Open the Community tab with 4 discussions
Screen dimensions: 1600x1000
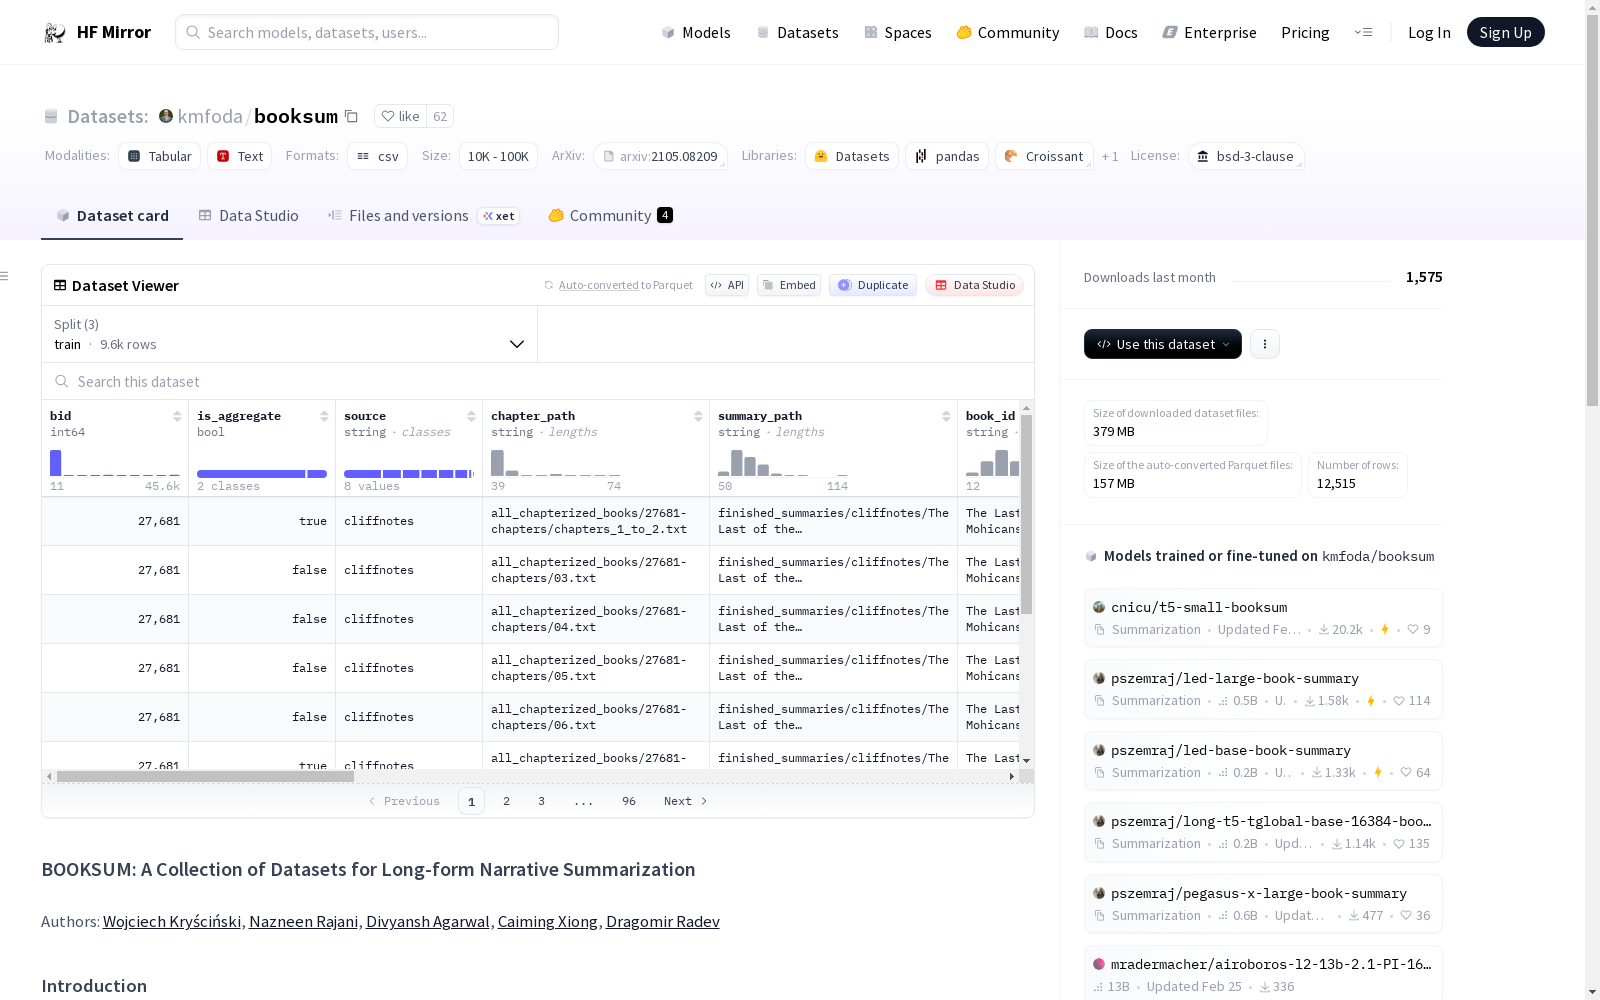pos(610,216)
